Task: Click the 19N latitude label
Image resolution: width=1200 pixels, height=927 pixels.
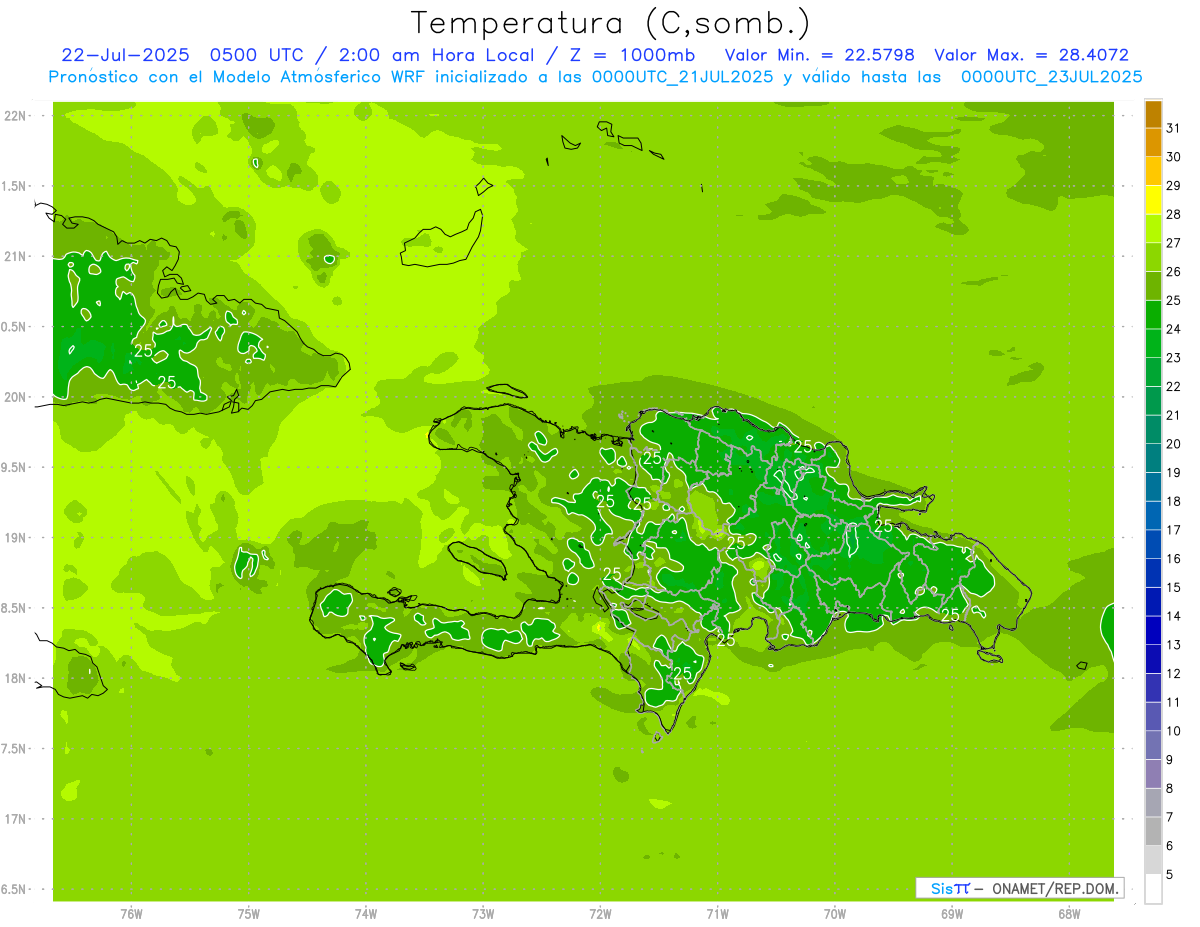Action: [17, 538]
